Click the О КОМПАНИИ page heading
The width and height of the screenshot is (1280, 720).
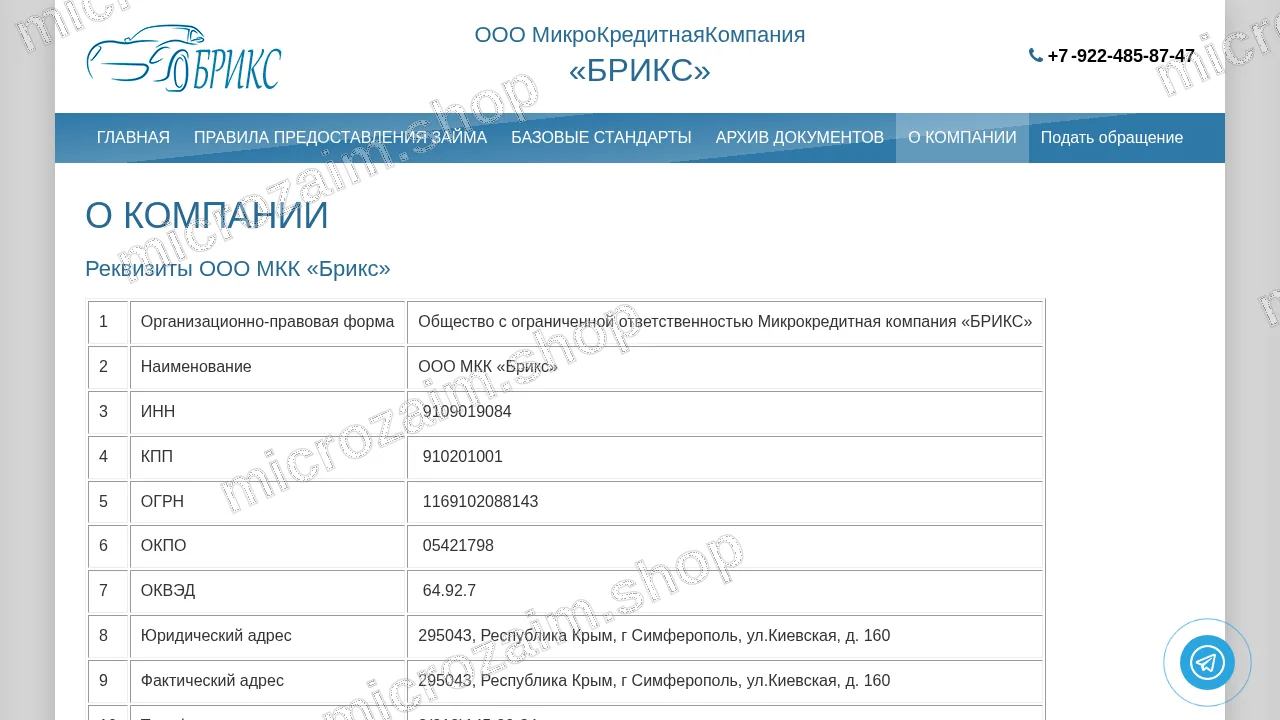tap(207, 216)
